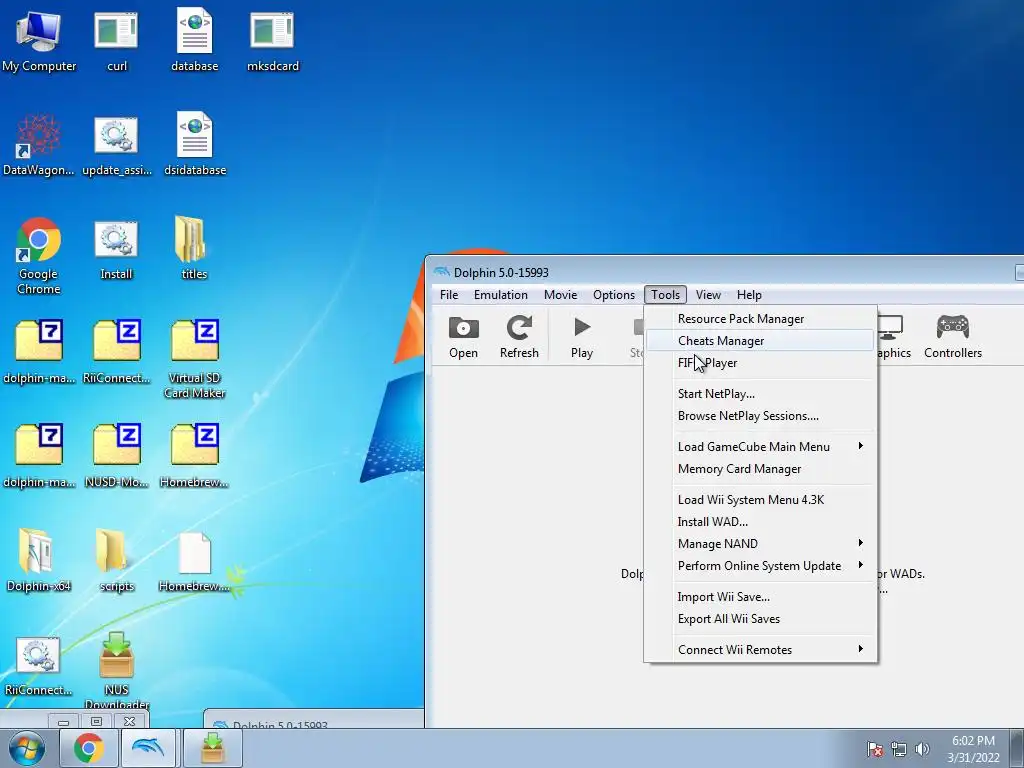The width and height of the screenshot is (1024, 768).
Task: Select Start NetPlay... menu entry
Action: pyautogui.click(x=760, y=394)
